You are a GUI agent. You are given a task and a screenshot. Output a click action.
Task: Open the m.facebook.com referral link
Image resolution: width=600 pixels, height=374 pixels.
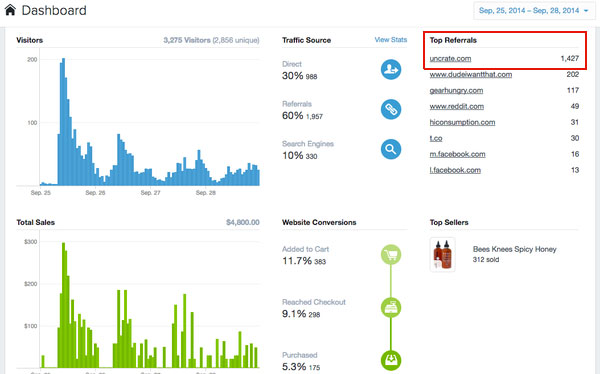457,154
